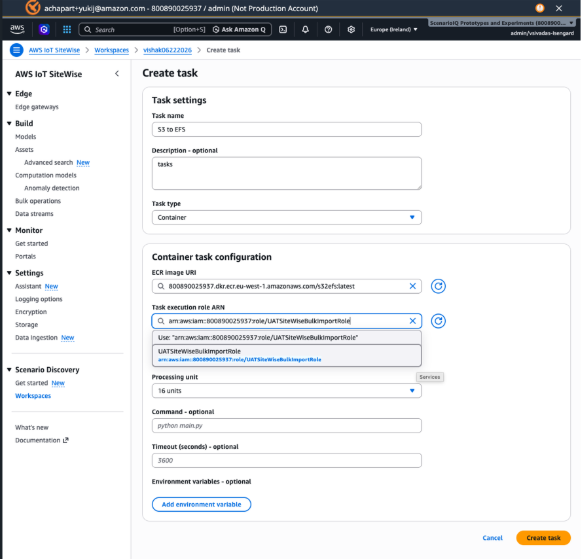Image resolution: width=582 pixels, height=559 pixels.
Task: Click the vishak06222026 breadcrumb link
Action: click(x=167, y=50)
